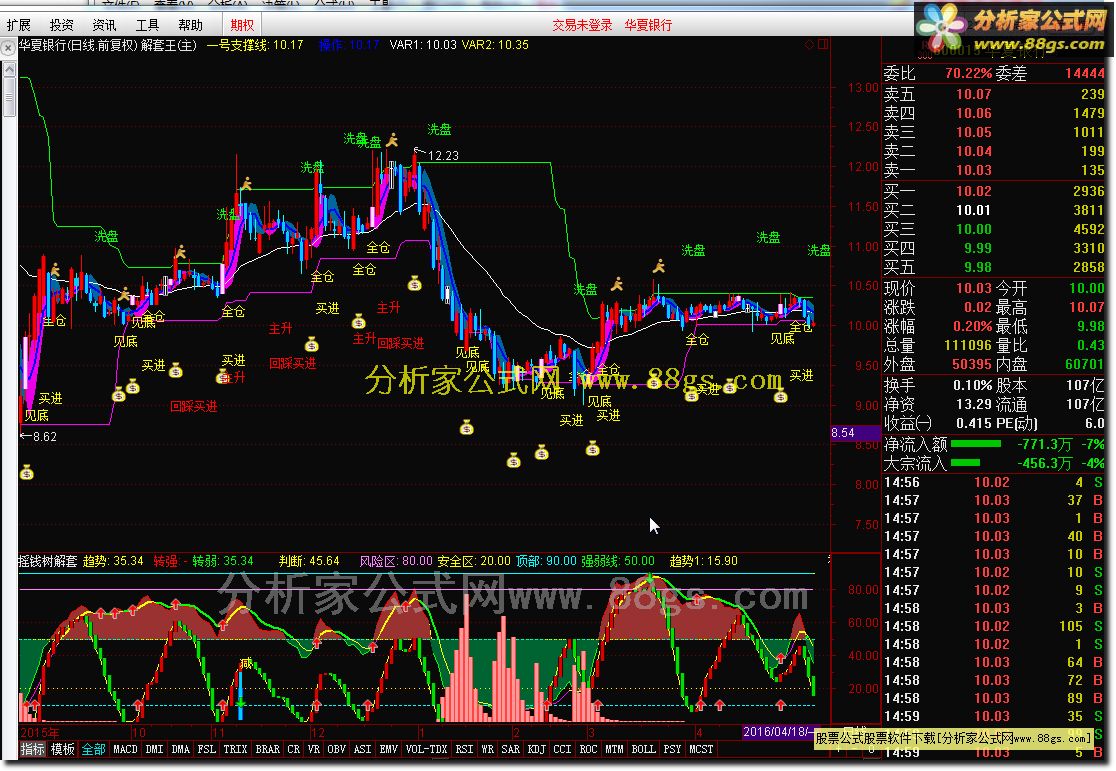Screen dimensions: 1116x771
Task: Select the MCST indicator tab
Action: tap(701, 749)
